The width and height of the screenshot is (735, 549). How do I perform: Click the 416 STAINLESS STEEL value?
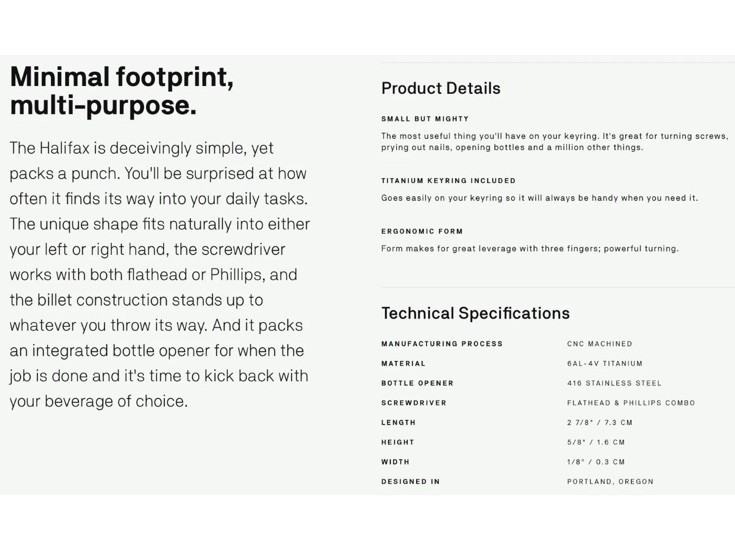614,383
